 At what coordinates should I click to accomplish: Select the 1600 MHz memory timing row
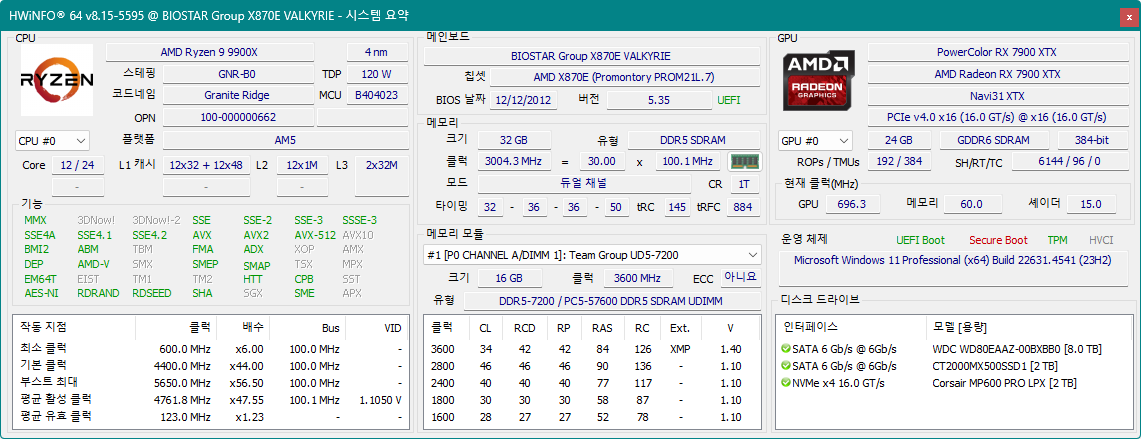click(592, 416)
